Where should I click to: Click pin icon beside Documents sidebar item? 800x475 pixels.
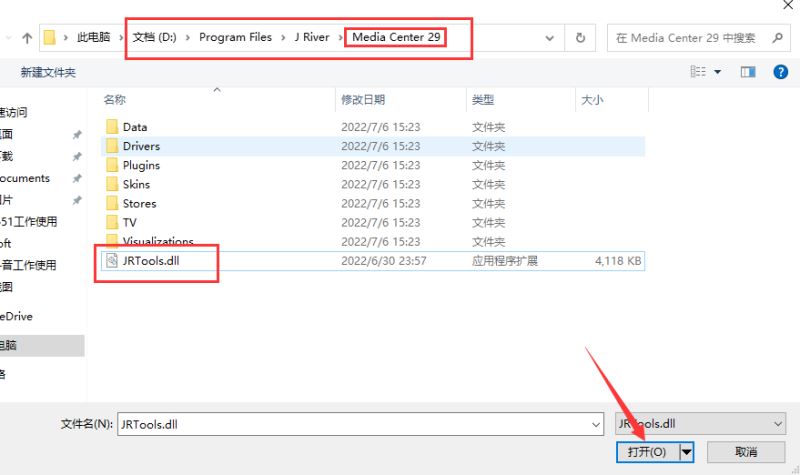(77, 179)
